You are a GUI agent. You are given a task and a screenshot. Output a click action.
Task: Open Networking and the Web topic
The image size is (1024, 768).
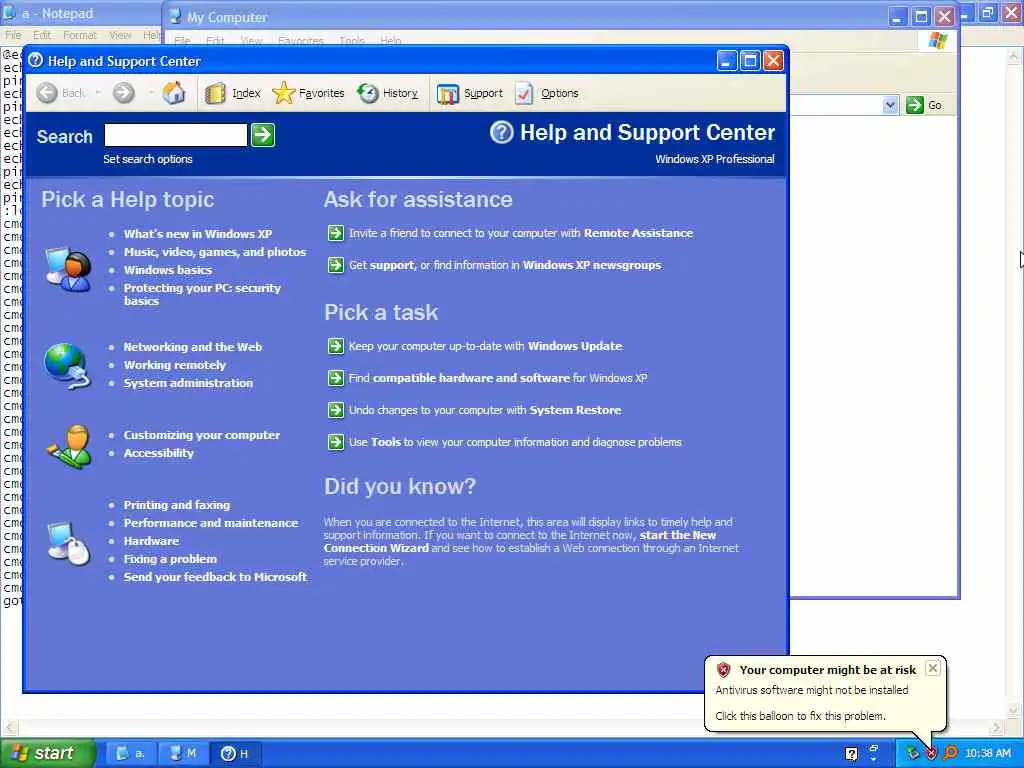pyautogui.click(x=193, y=347)
